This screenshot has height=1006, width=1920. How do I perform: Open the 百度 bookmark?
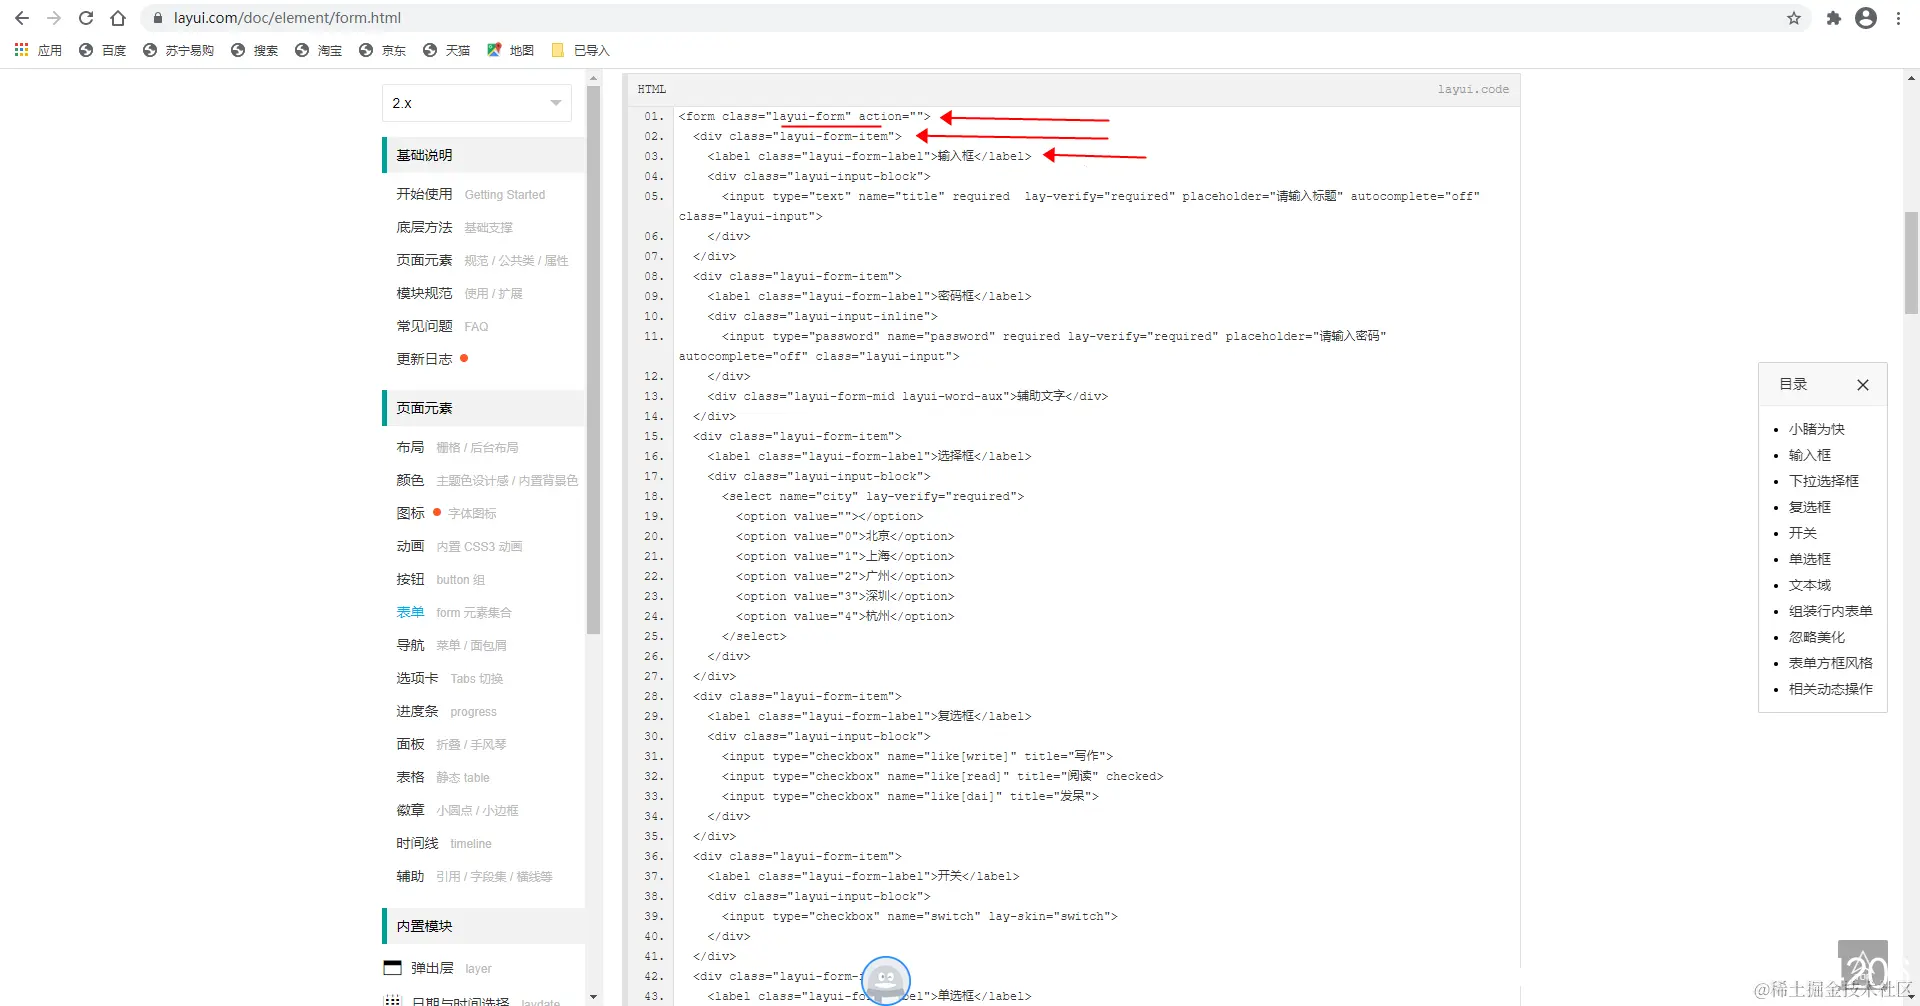[x=102, y=50]
